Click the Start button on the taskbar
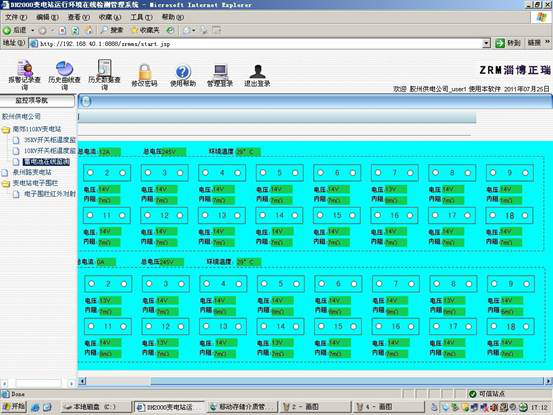Image resolution: width=553 pixels, height=415 pixels. (x=14, y=407)
